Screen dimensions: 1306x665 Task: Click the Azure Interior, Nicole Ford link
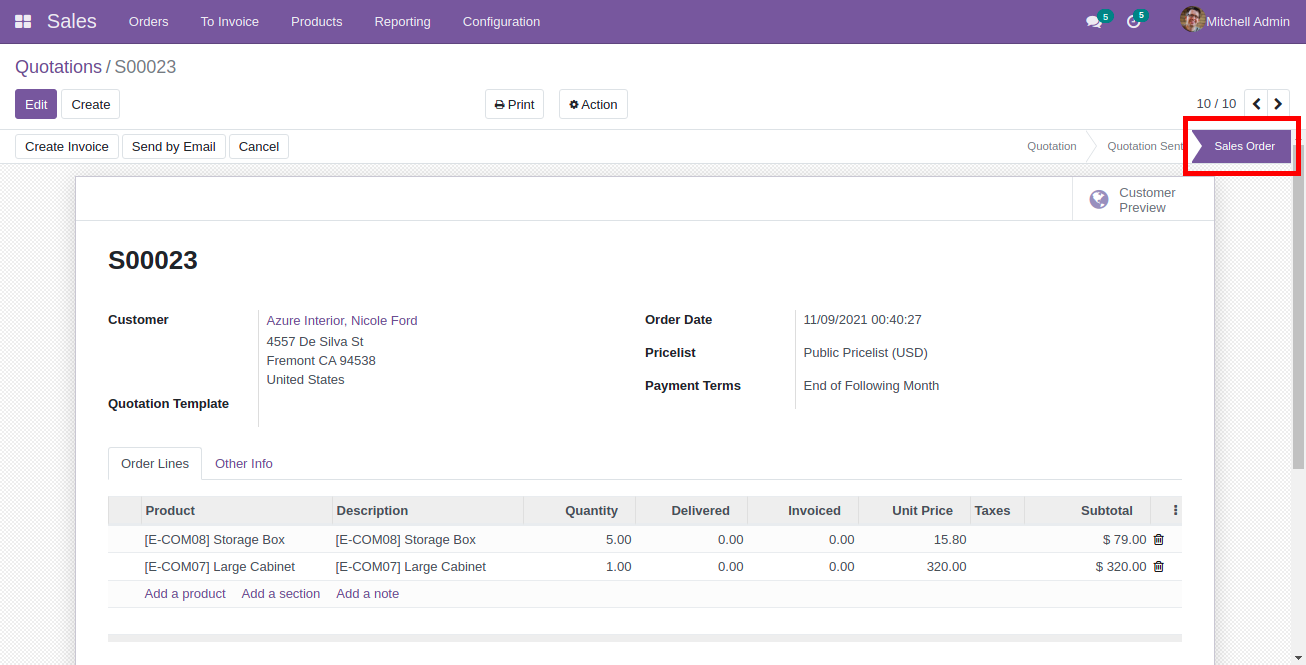tap(341, 321)
